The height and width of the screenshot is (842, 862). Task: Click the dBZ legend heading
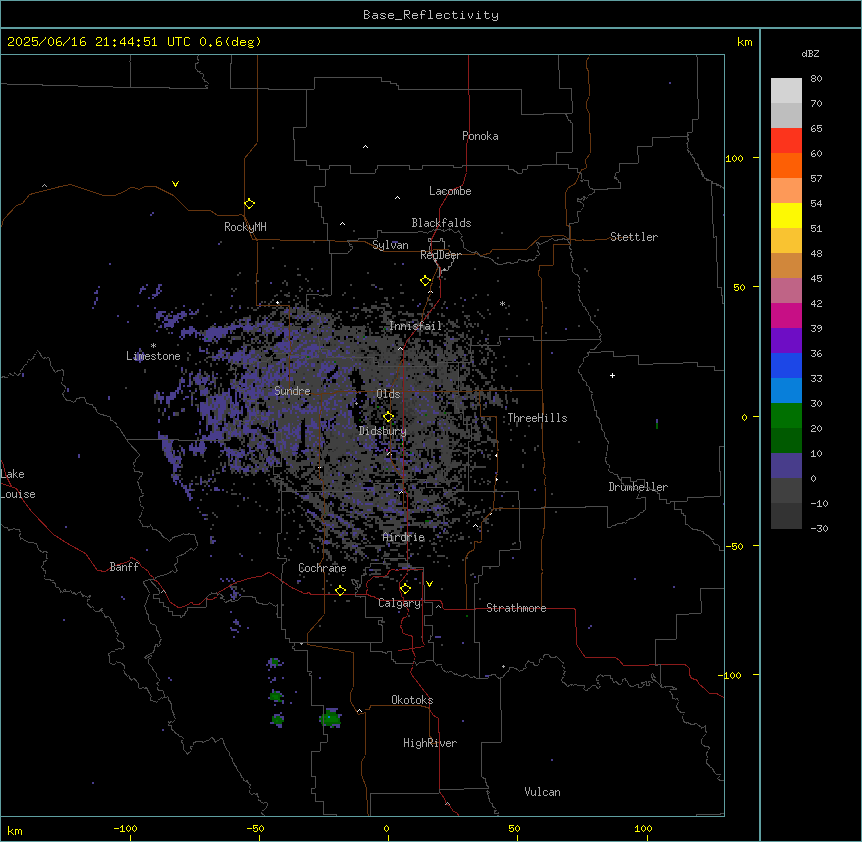[810, 53]
